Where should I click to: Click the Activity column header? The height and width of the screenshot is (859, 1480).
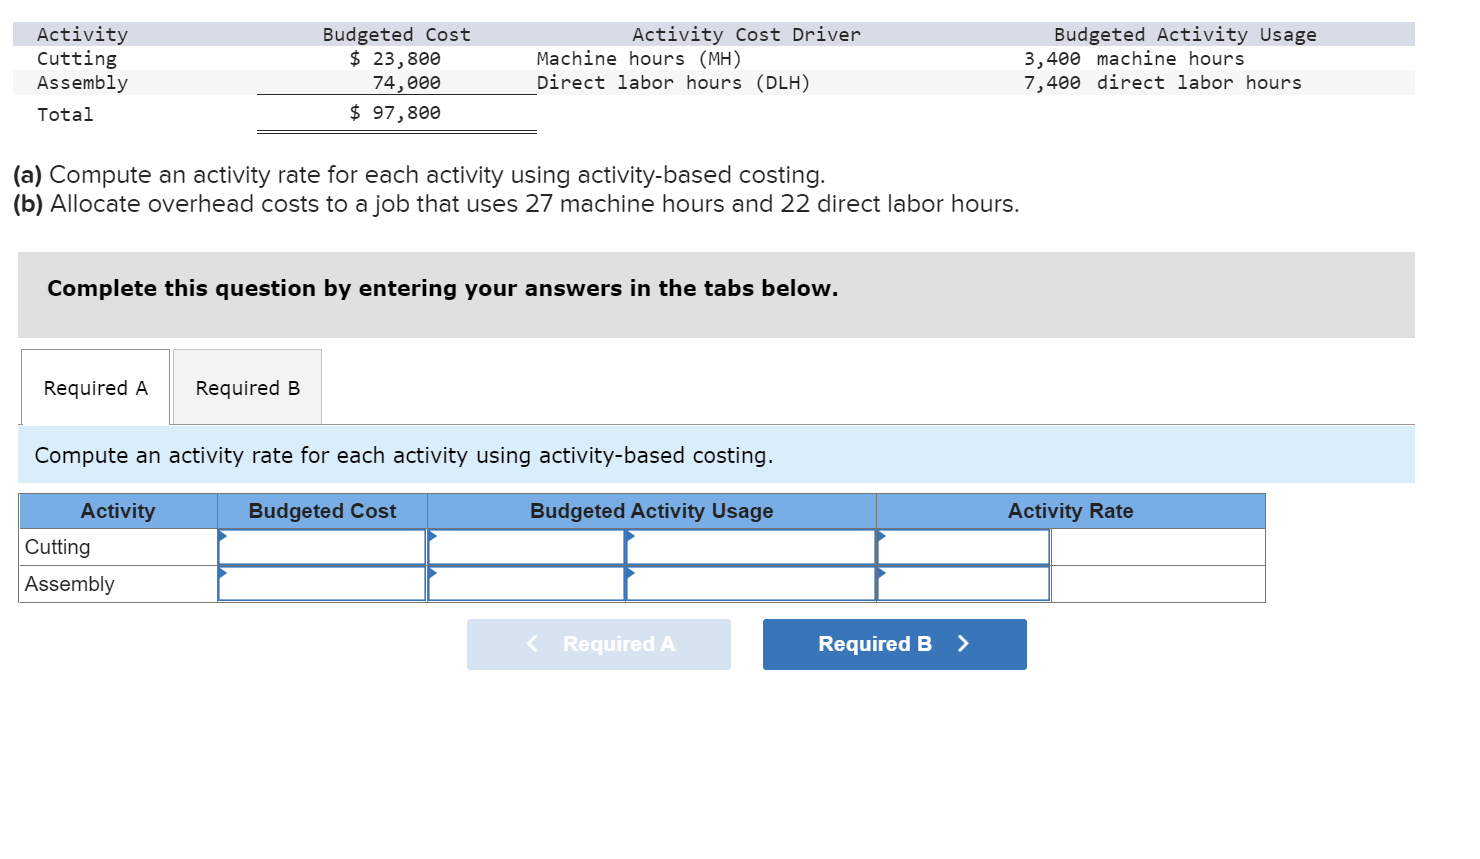point(117,511)
